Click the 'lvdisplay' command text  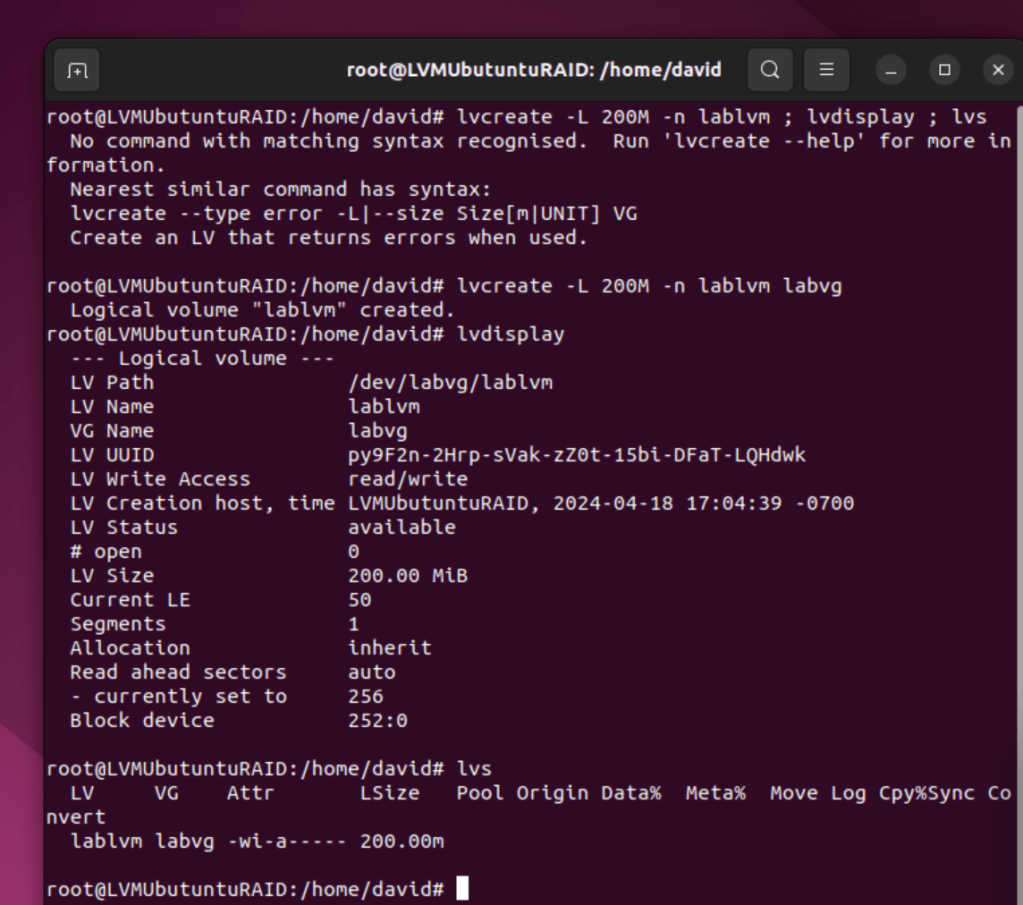(x=510, y=334)
